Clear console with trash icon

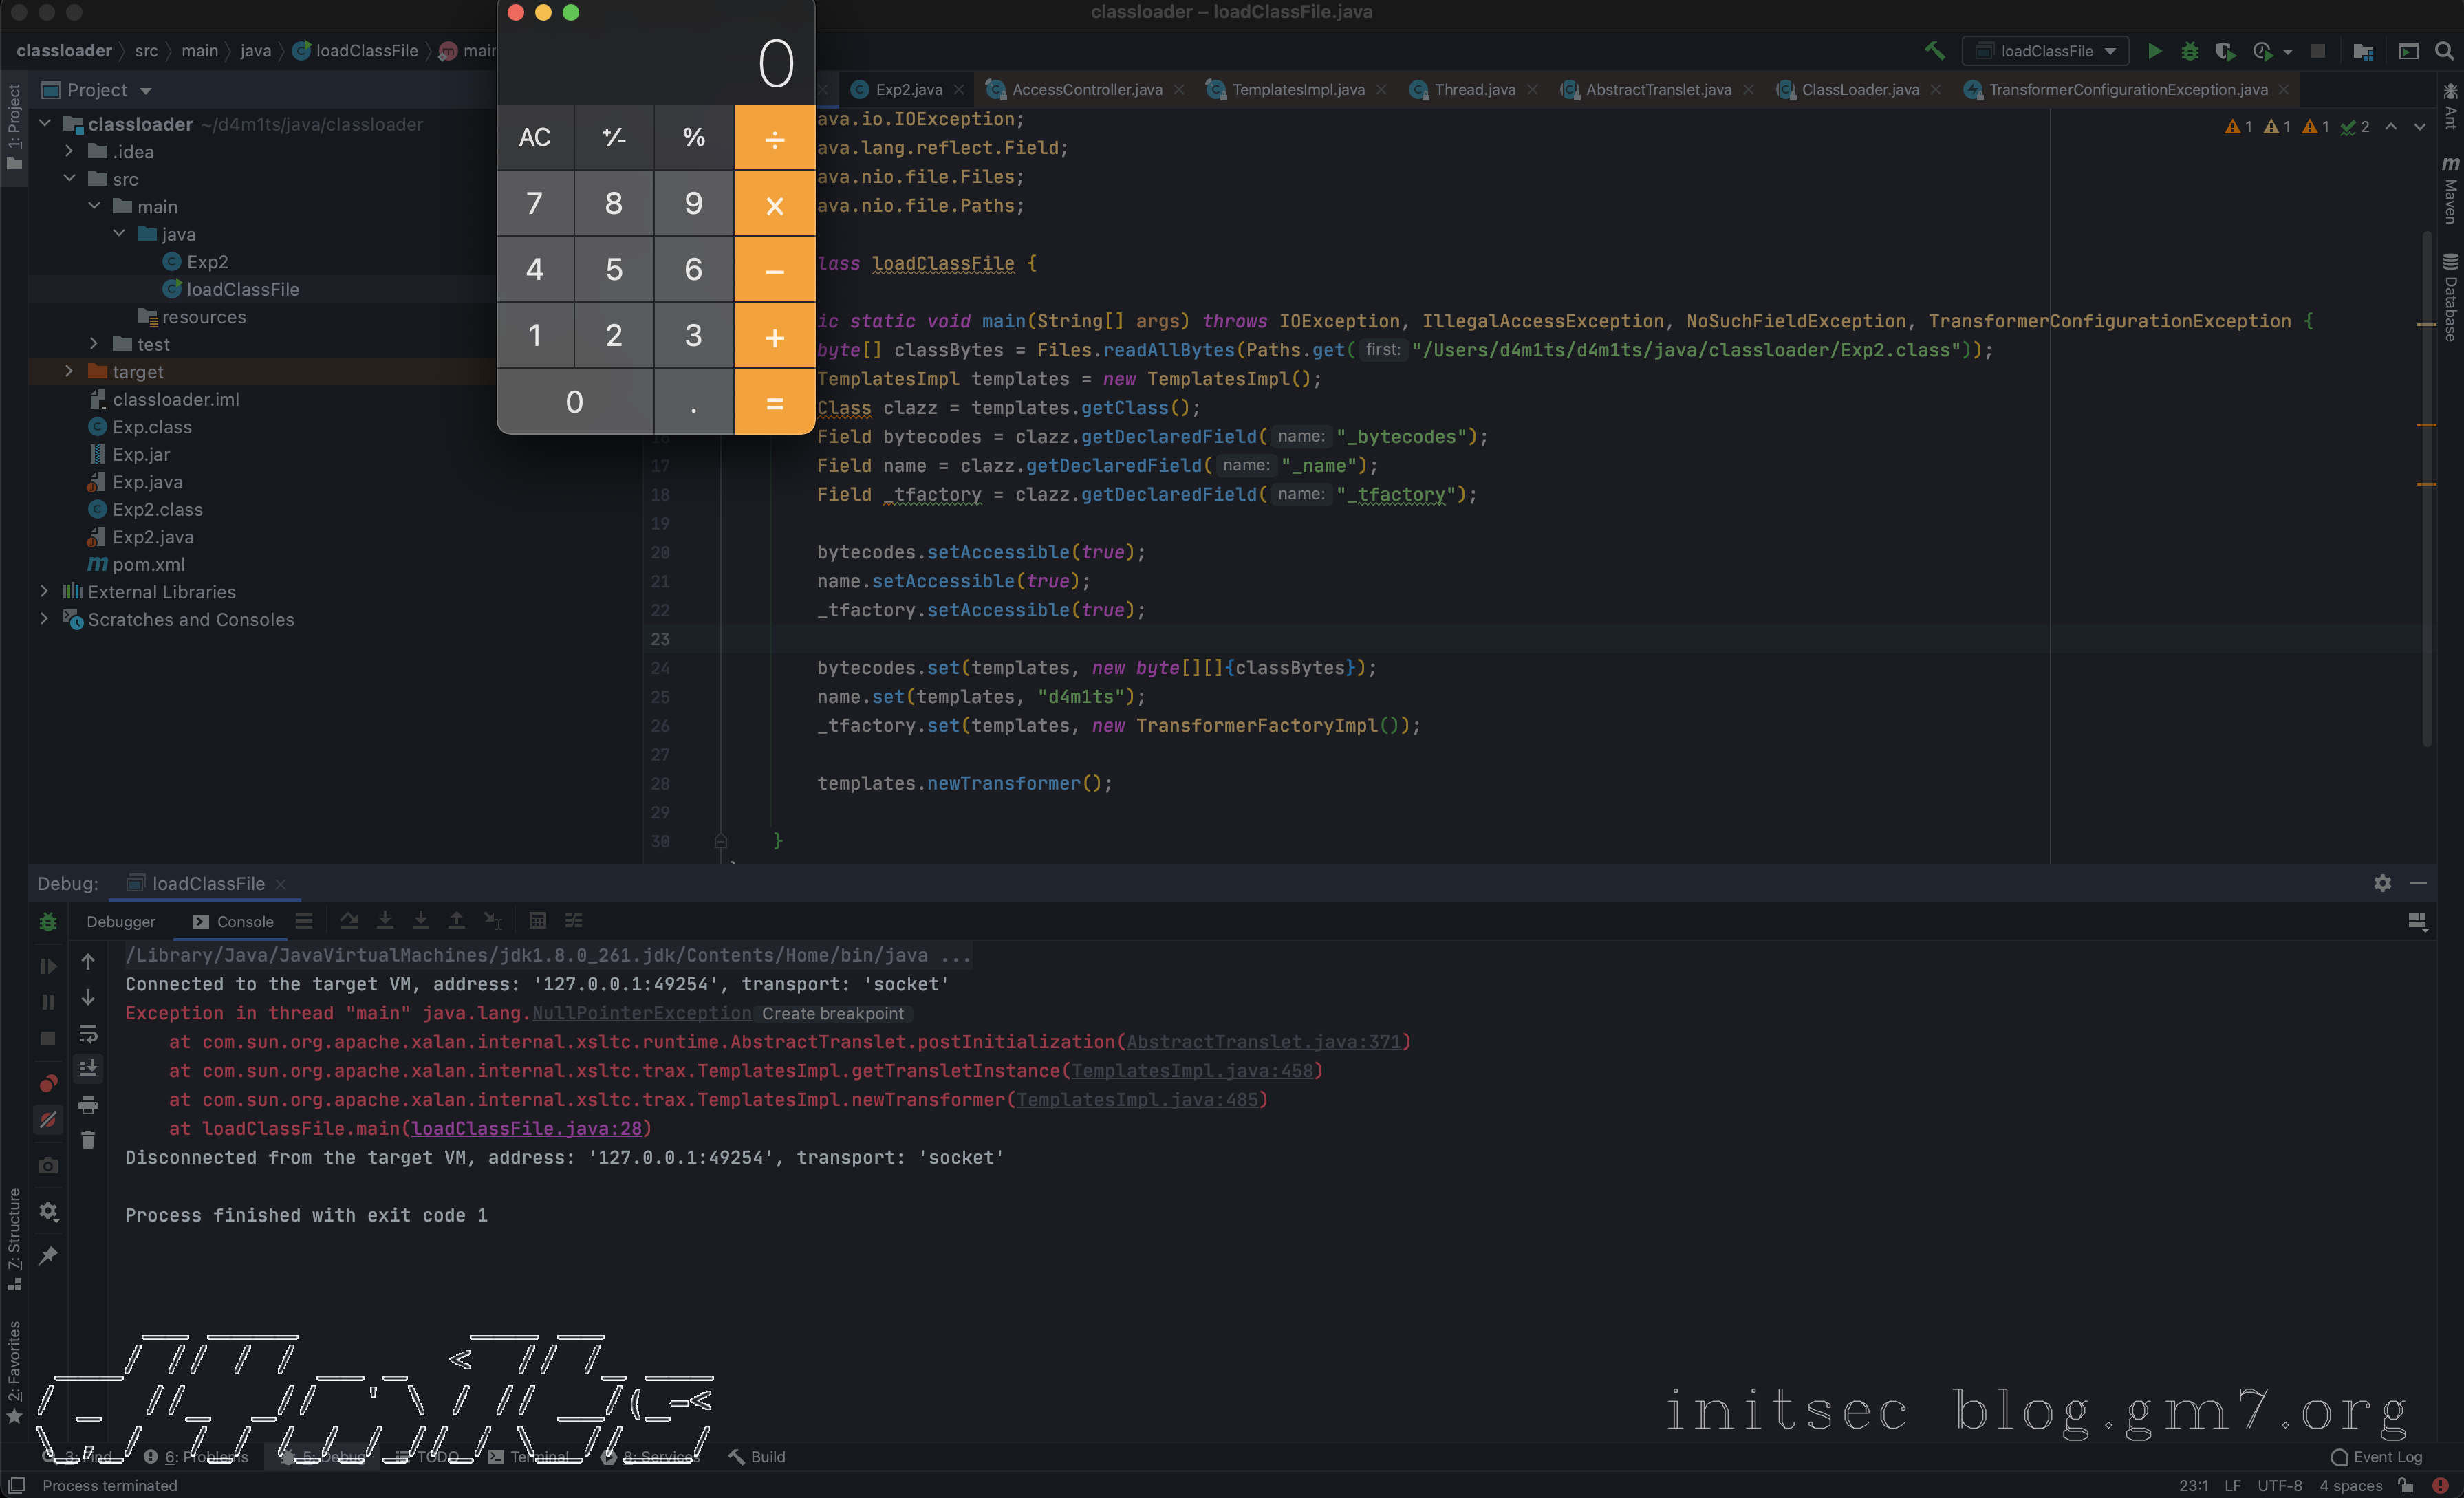(x=88, y=1140)
